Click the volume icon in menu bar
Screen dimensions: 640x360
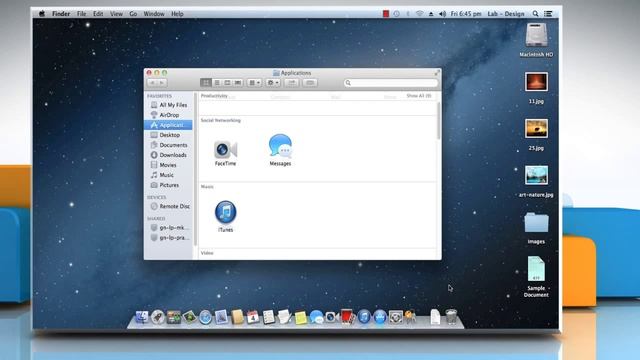point(442,13)
